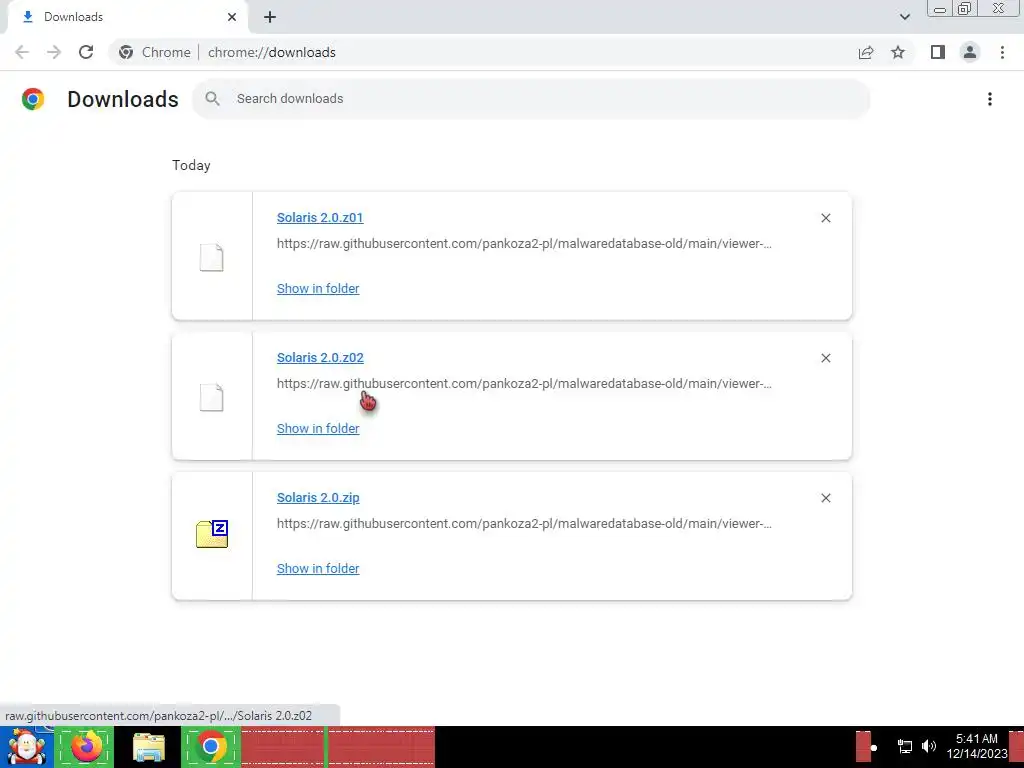This screenshot has width=1024, height=768.
Task: Open the Solaris 2.0.z02 file link
Action: [320, 357]
